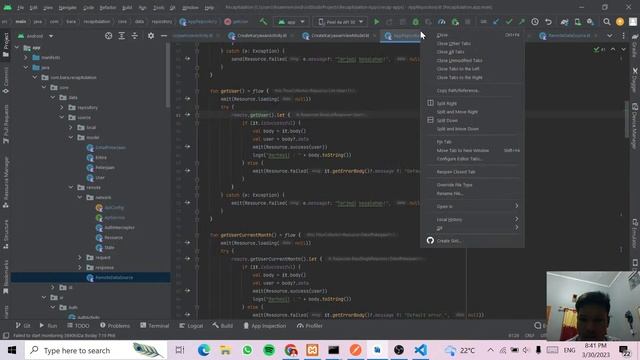Click the Search Everywhere magnifier icon
This screenshot has width=640, height=360.
click(607, 22)
